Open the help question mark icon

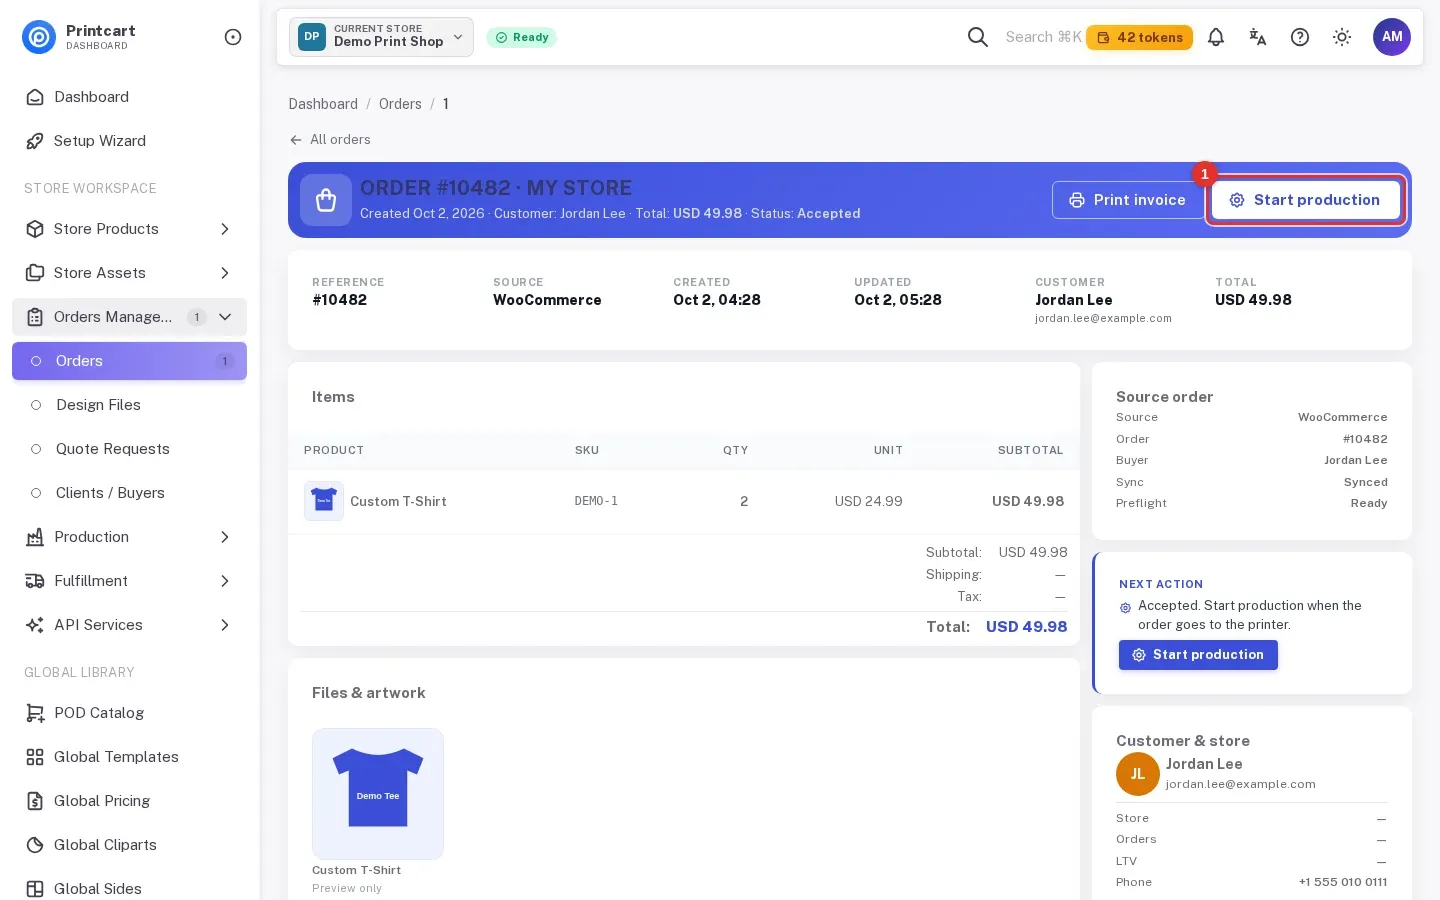pos(1300,37)
